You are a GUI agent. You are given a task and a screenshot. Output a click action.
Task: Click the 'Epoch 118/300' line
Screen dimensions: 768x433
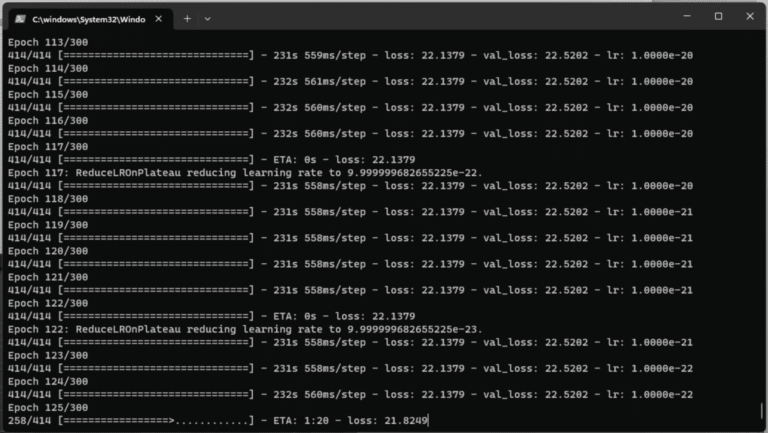pos(48,199)
